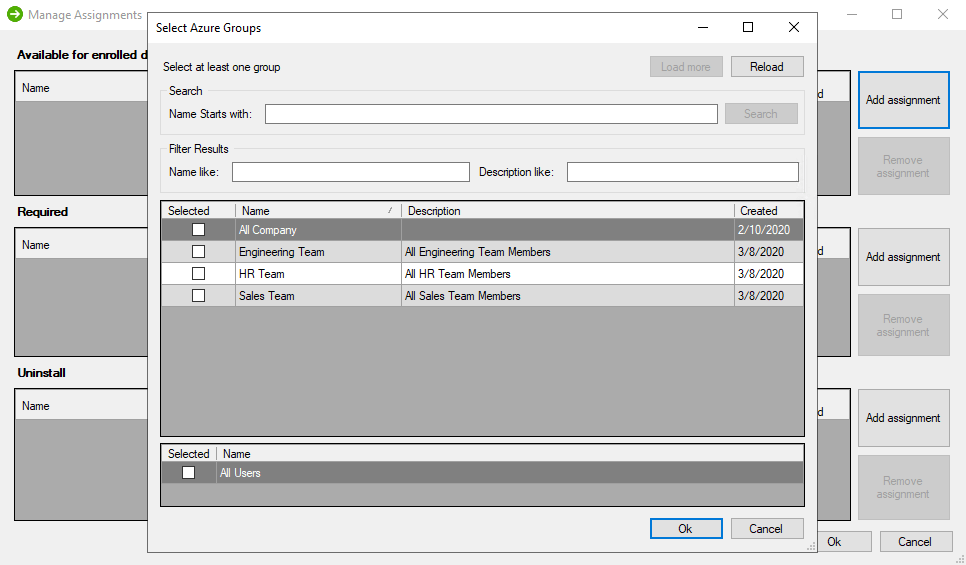Click Engineering Team's '3/8/2020' date cell

(x=768, y=252)
